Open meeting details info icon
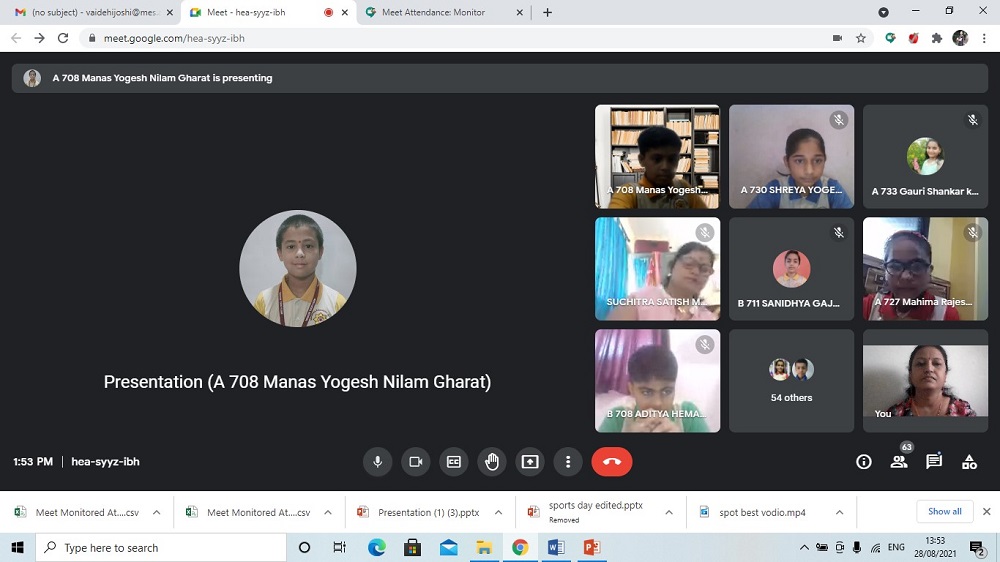This screenshot has height=562, width=1000. point(864,462)
